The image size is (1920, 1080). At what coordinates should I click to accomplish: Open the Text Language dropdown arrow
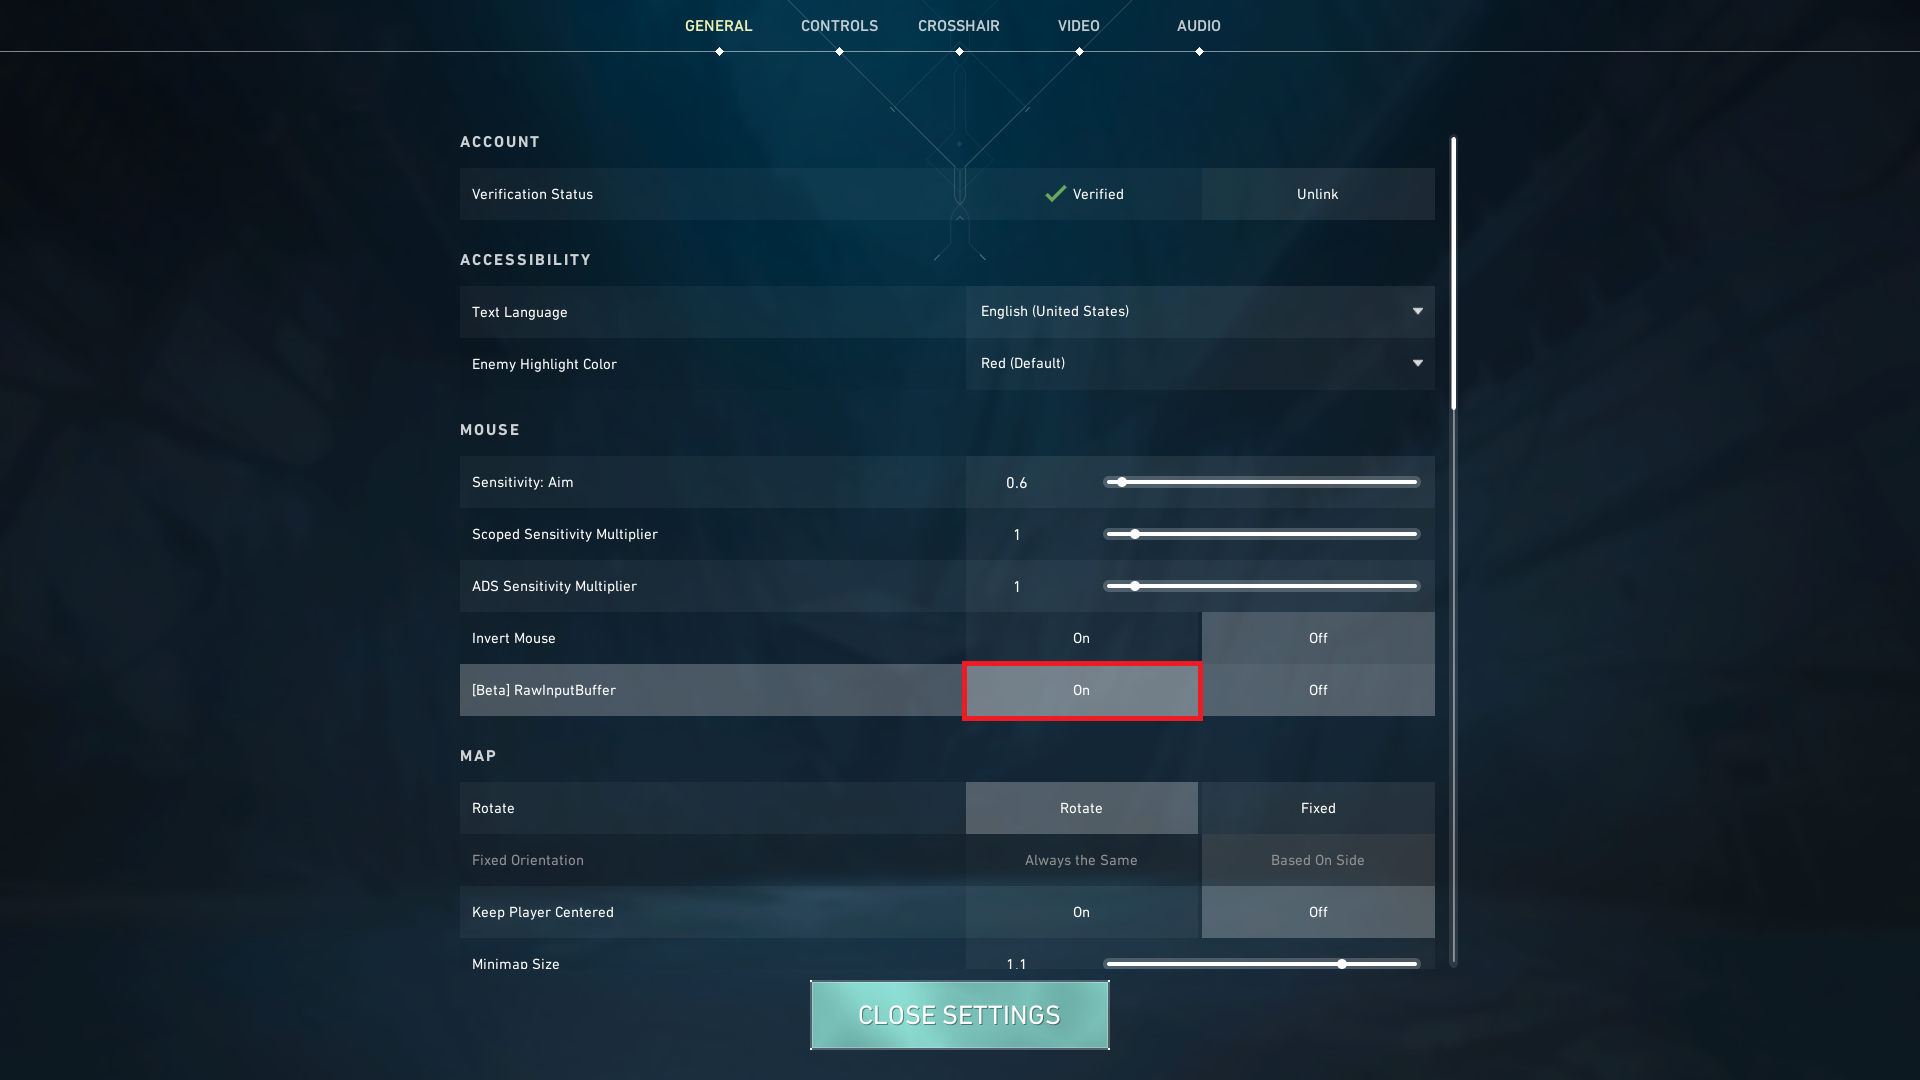pyautogui.click(x=1417, y=311)
